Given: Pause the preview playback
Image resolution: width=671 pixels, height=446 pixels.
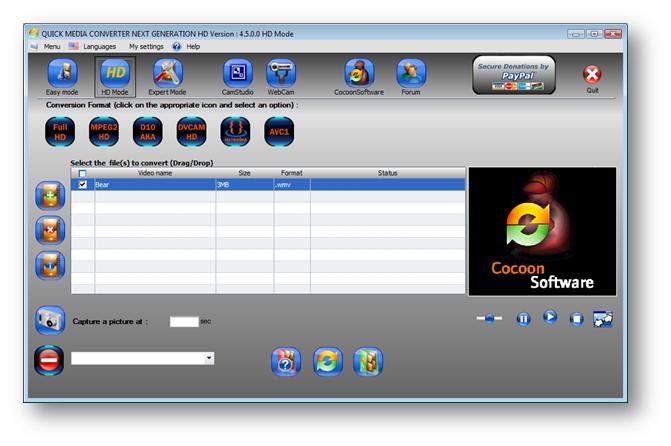Looking at the screenshot, I should 523,319.
